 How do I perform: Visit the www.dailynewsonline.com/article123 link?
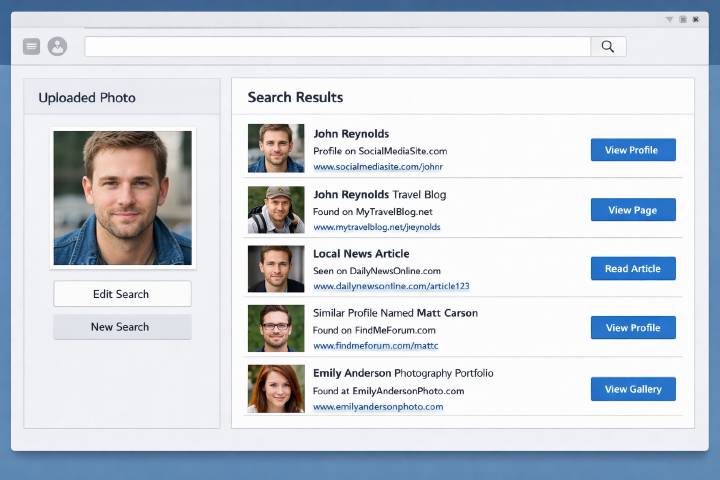[x=391, y=286]
